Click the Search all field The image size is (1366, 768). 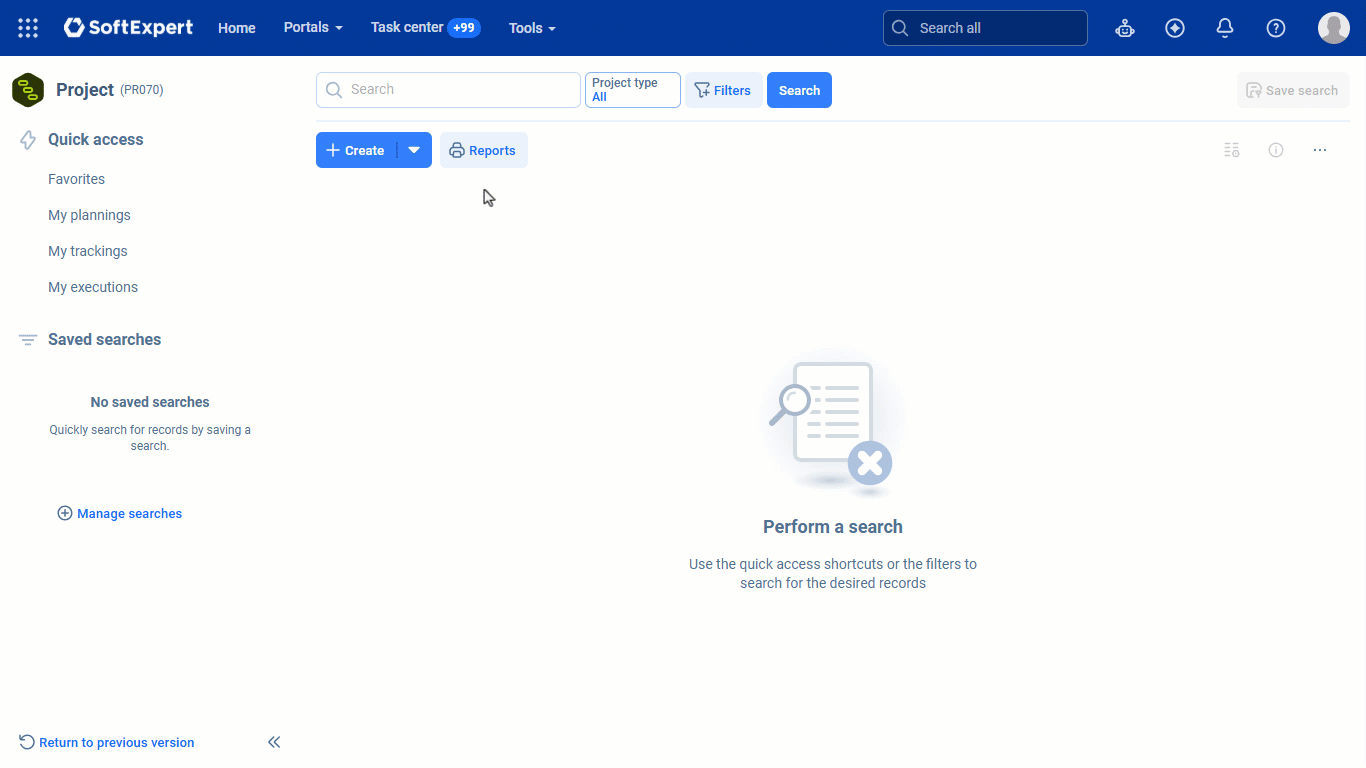click(x=985, y=28)
